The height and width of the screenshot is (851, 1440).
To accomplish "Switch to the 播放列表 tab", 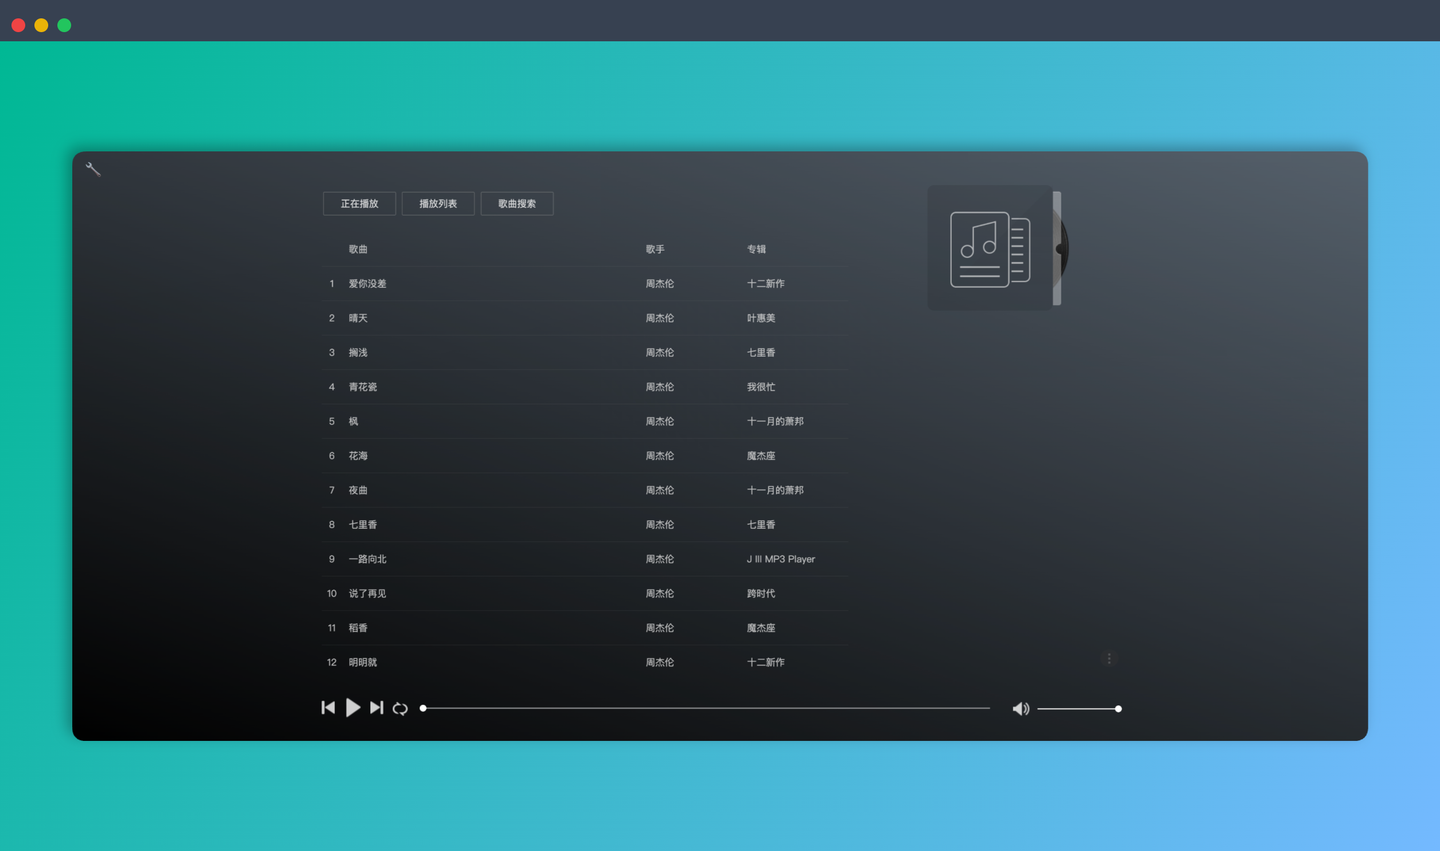I will [438, 204].
